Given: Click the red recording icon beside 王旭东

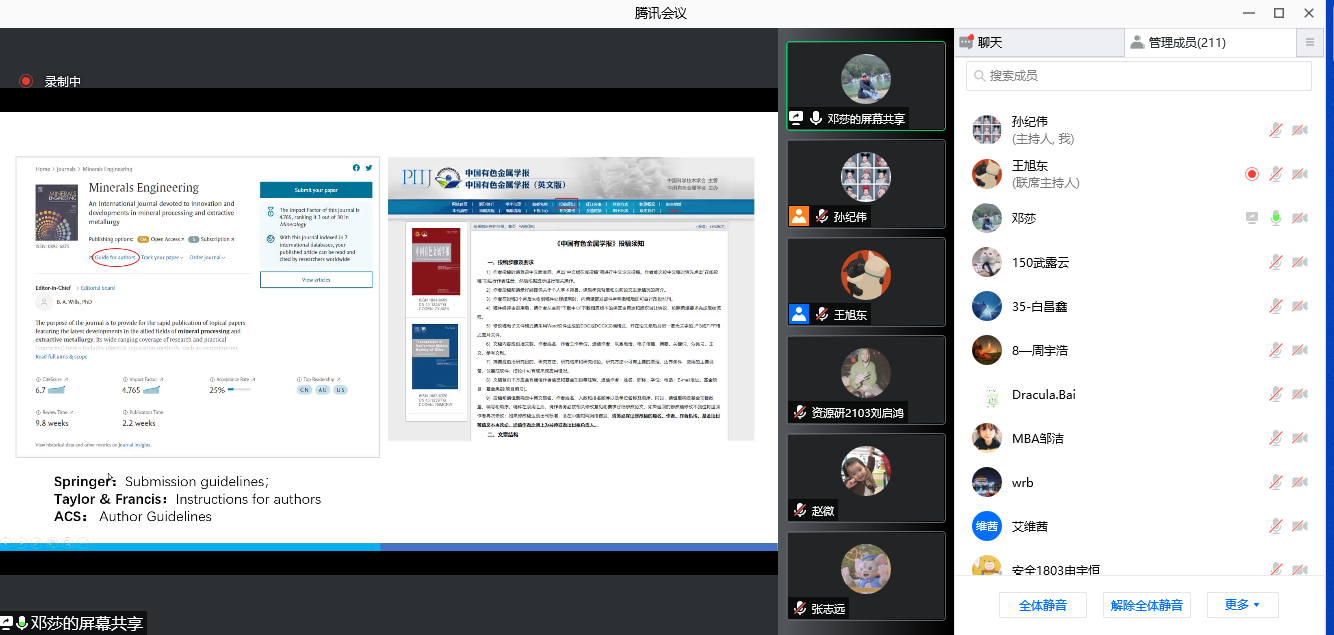Looking at the screenshot, I should [x=1251, y=174].
